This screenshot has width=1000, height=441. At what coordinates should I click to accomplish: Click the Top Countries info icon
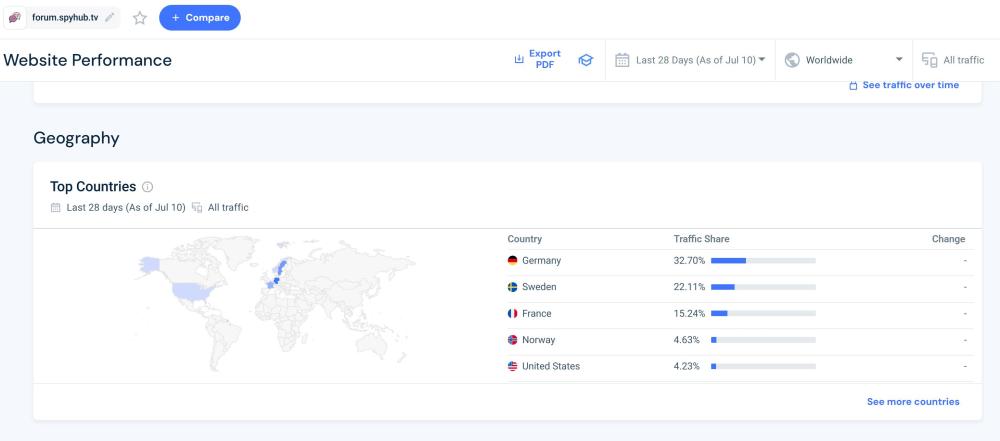(x=148, y=187)
